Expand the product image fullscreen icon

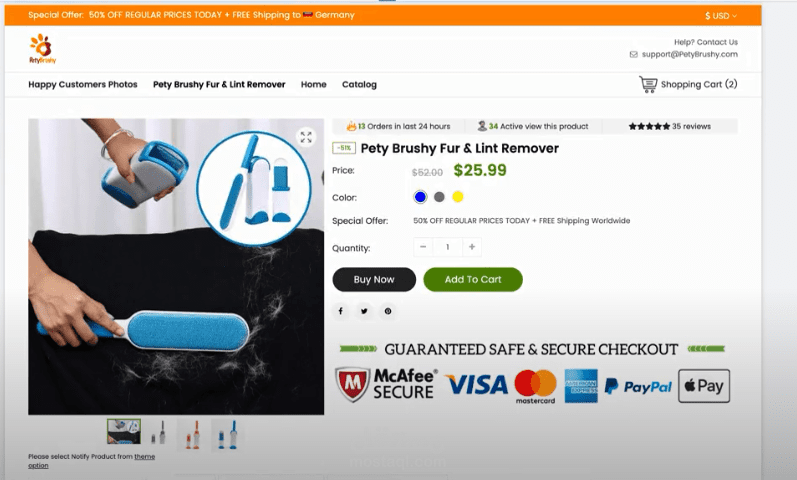(306, 137)
